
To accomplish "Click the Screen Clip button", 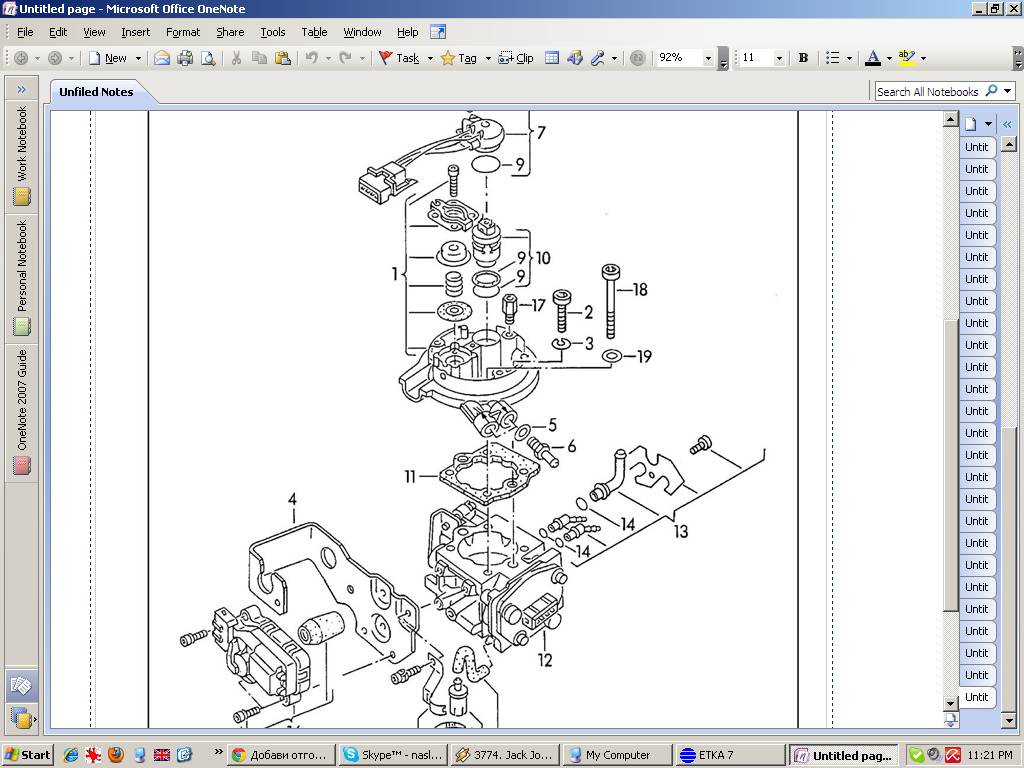I will coord(516,58).
